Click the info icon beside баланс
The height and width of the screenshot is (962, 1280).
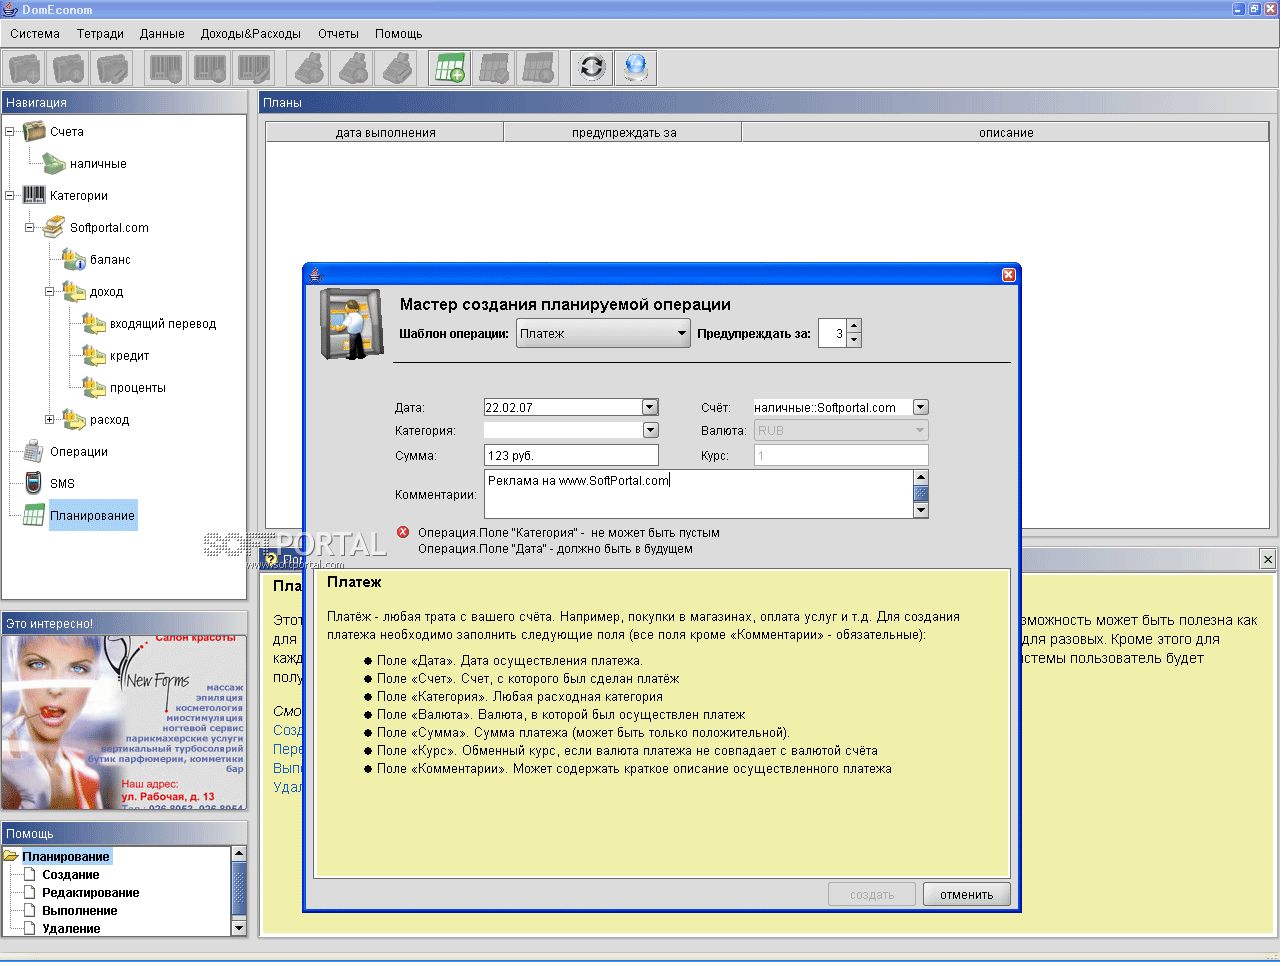pos(74,259)
